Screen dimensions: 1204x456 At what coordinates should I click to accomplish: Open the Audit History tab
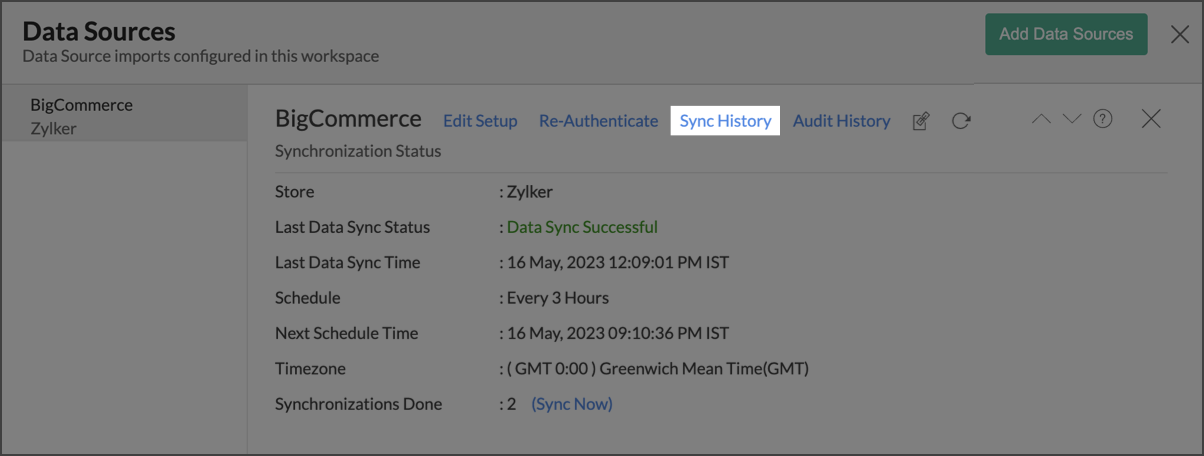(841, 121)
